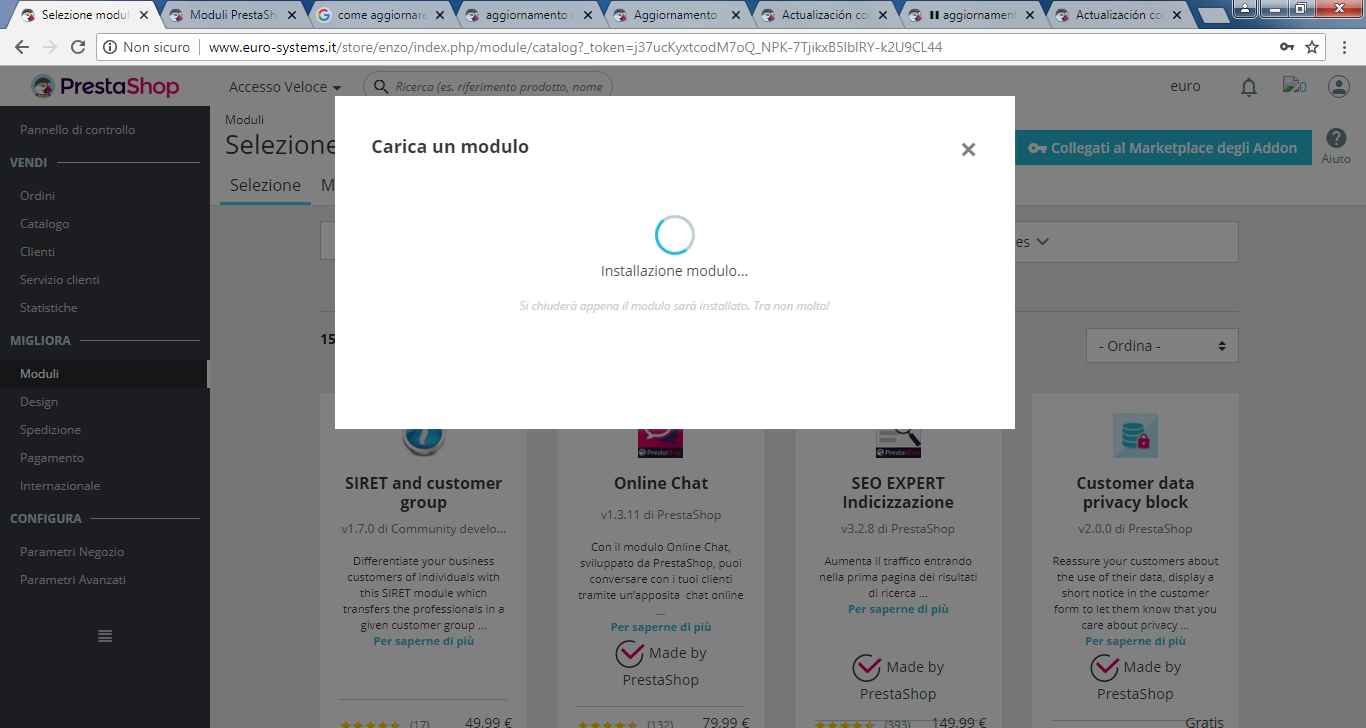The width and height of the screenshot is (1366, 728).
Task: Click the Online Chat module icon
Action: tap(660, 443)
